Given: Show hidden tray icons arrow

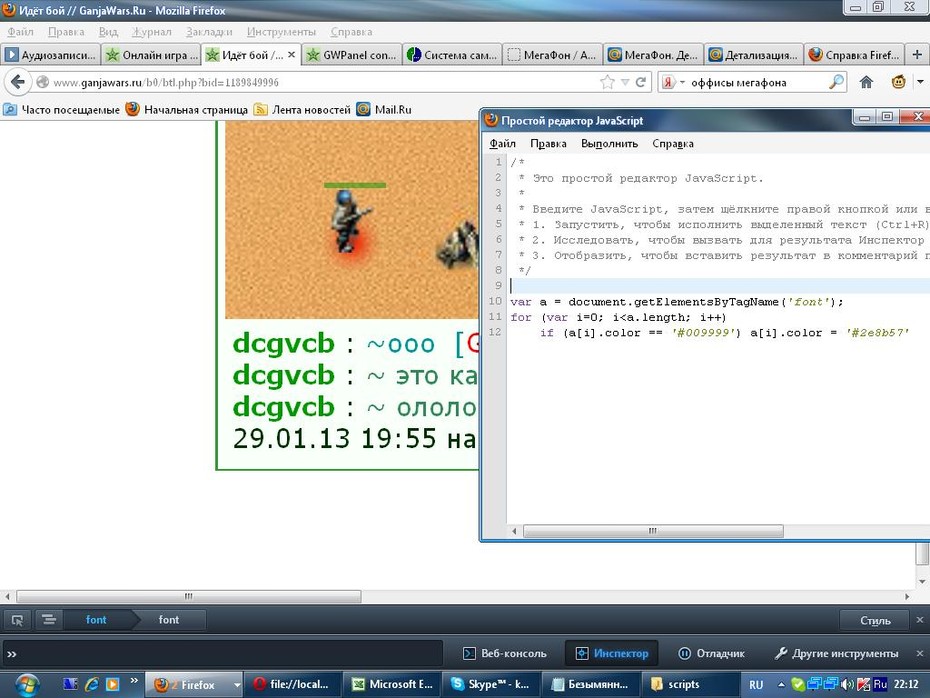Looking at the screenshot, I should [x=781, y=684].
